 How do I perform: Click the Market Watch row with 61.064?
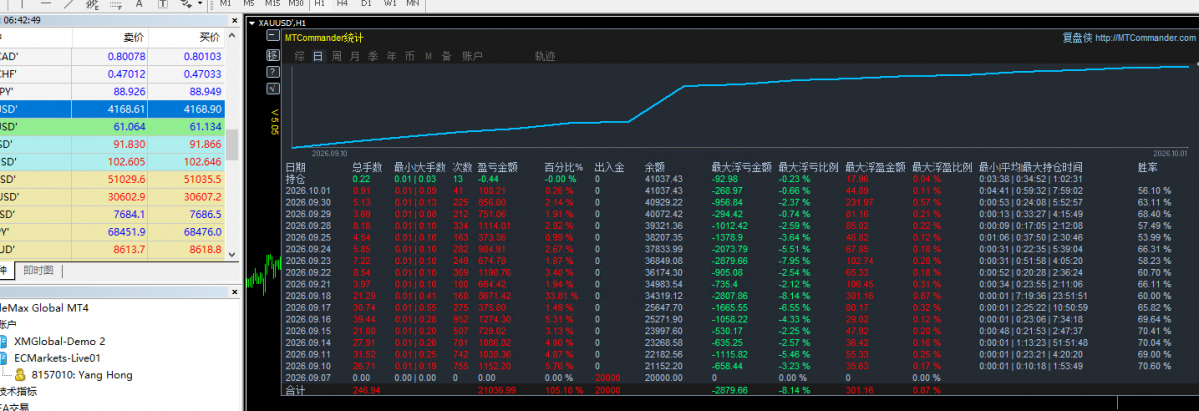[x=112, y=126]
